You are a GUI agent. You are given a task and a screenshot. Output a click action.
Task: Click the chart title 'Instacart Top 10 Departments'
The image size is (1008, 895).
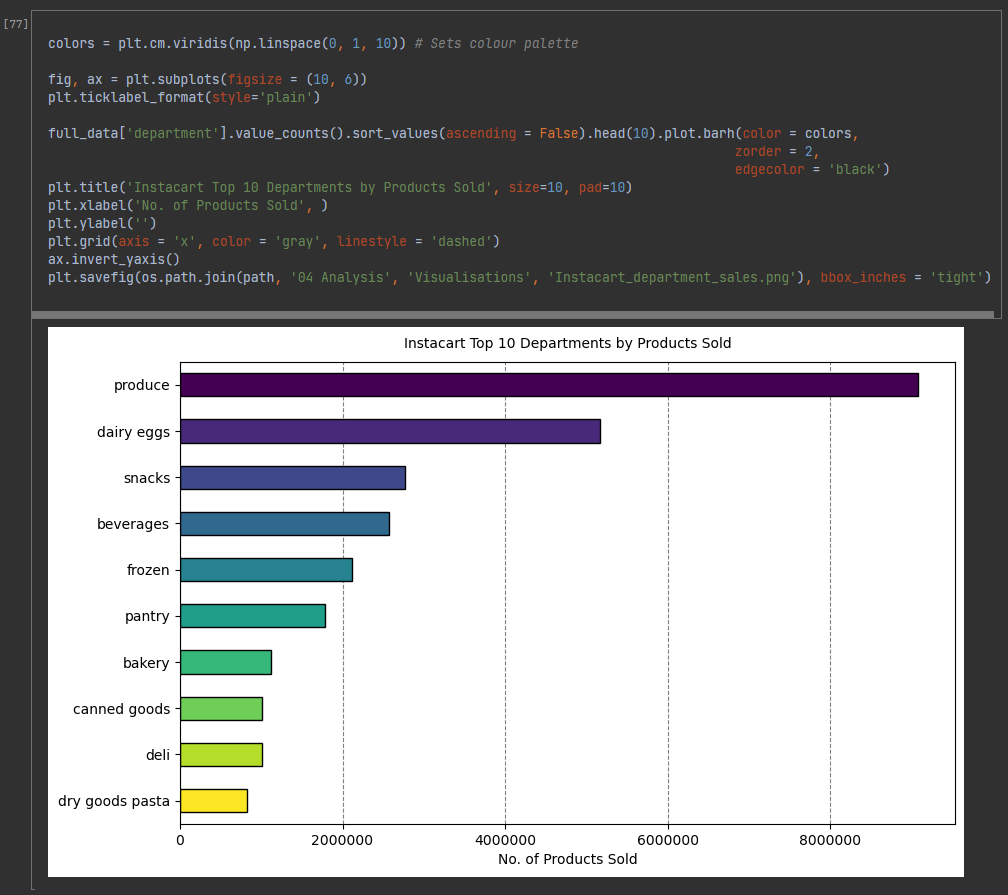click(567, 343)
